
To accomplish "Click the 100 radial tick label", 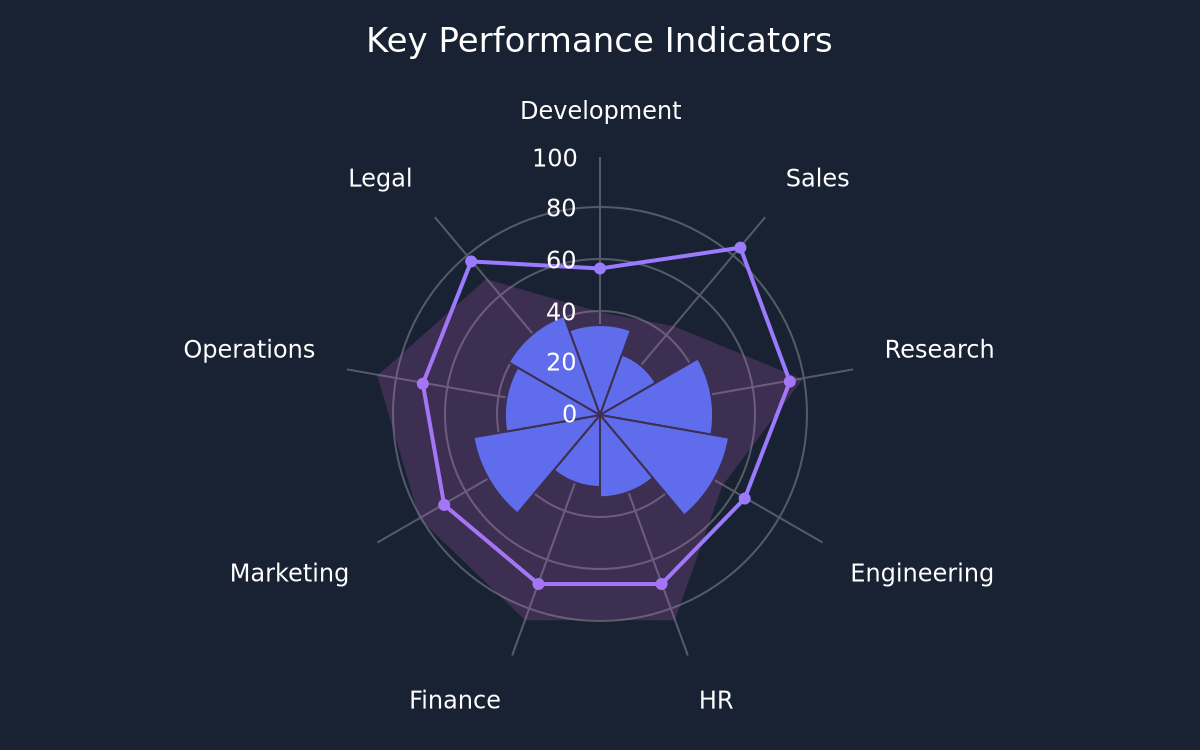I will [x=555, y=158].
